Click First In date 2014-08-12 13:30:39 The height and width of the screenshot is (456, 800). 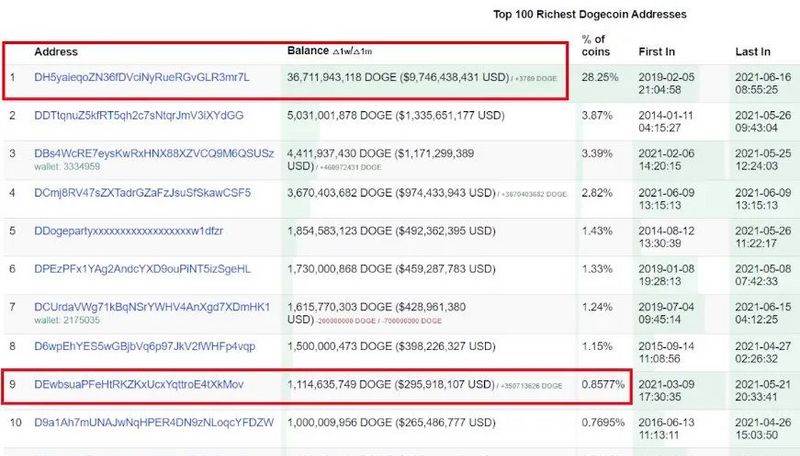(666, 237)
